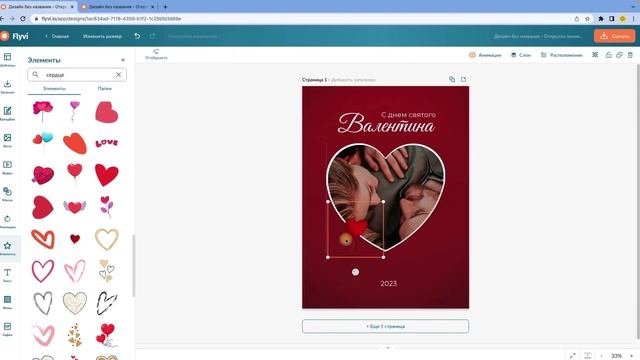640x360 pixels.
Task: Click the page title placeholder next to Page 1
Action: [x=353, y=80]
